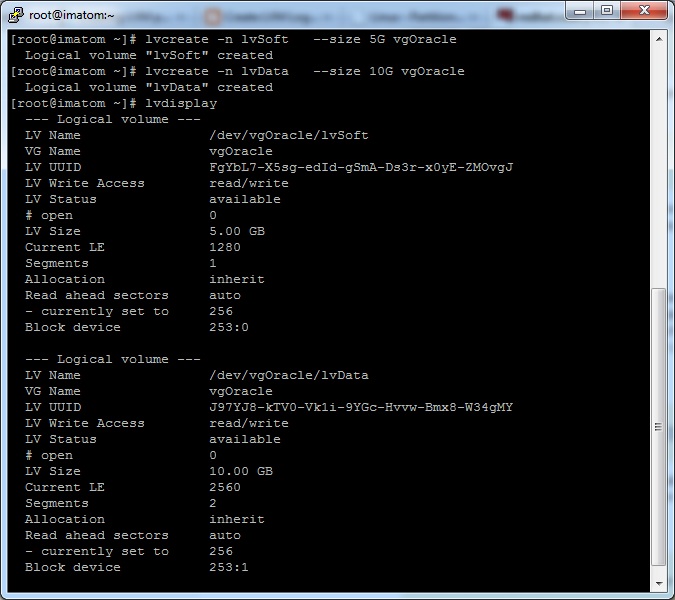
Task: Close the root@imatom terminal window
Action: pos(644,11)
